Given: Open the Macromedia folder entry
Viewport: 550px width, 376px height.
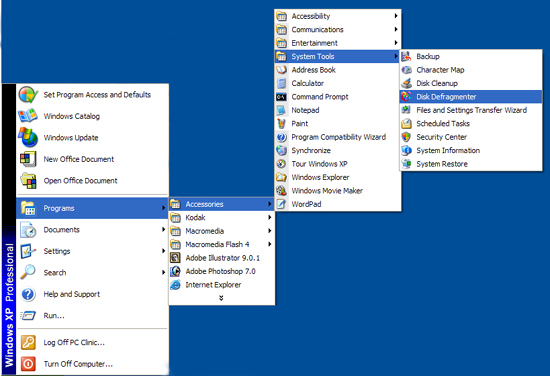Looking at the screenshot, I should coord(221,231).
